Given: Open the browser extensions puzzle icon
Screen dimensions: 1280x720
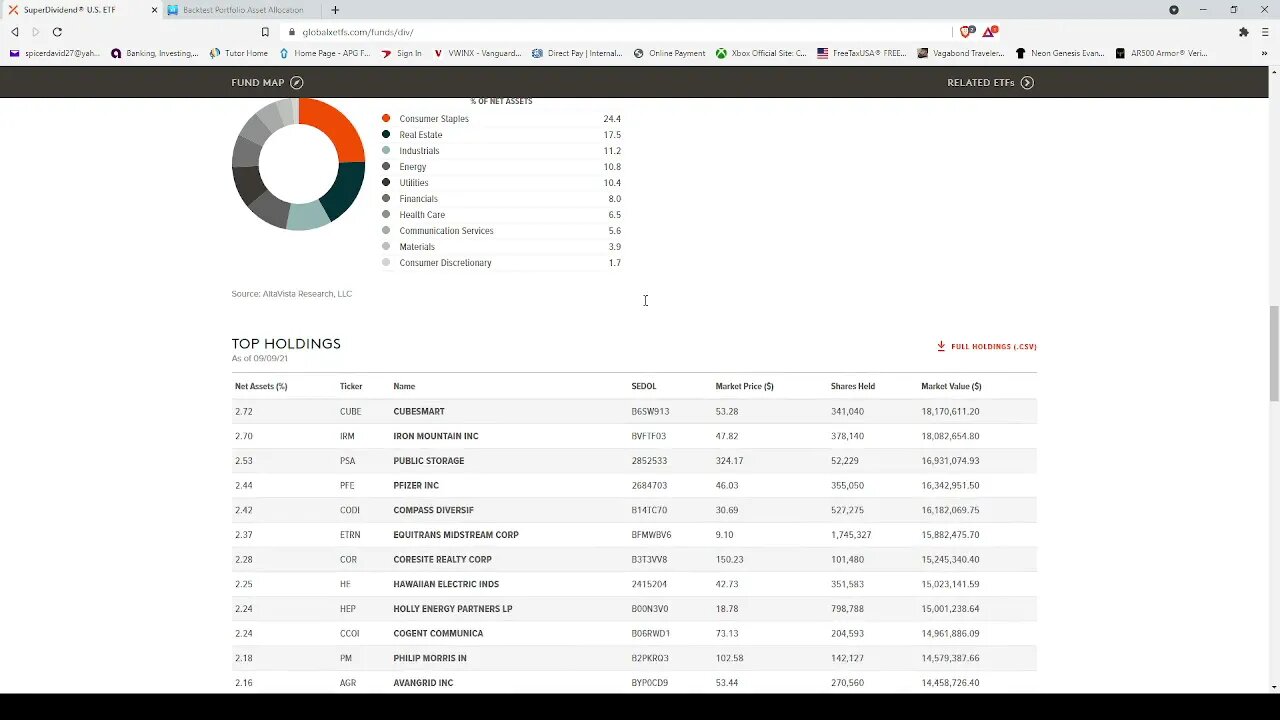Looking at the screenshot, I should [x=1244, y=32].
